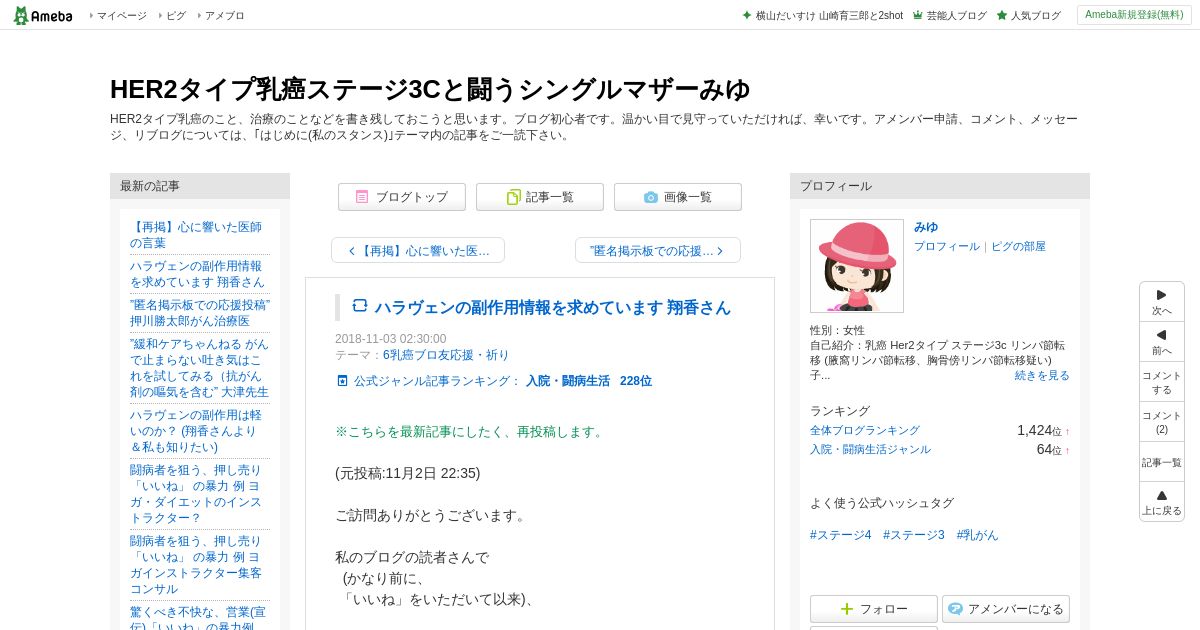Click the green article list icon
1200x630 pixels.
point(513,197)
